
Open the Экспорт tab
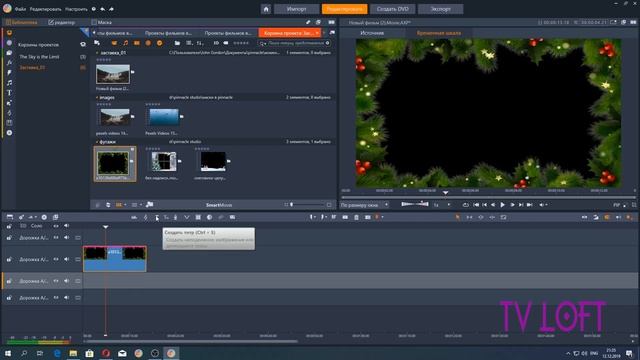(441, 9)
